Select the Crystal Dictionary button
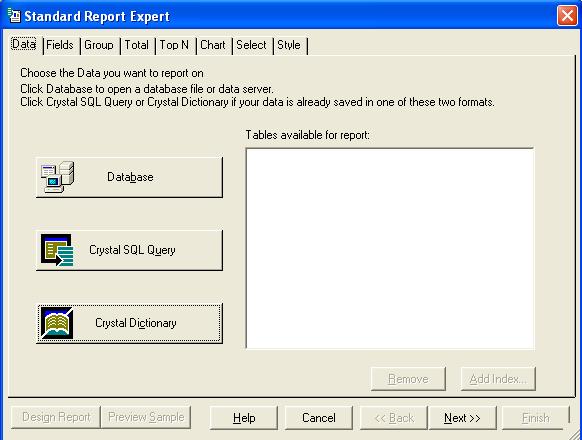This screenshot has width=582, height=440. pyautogui.click(x=129, y=323)
